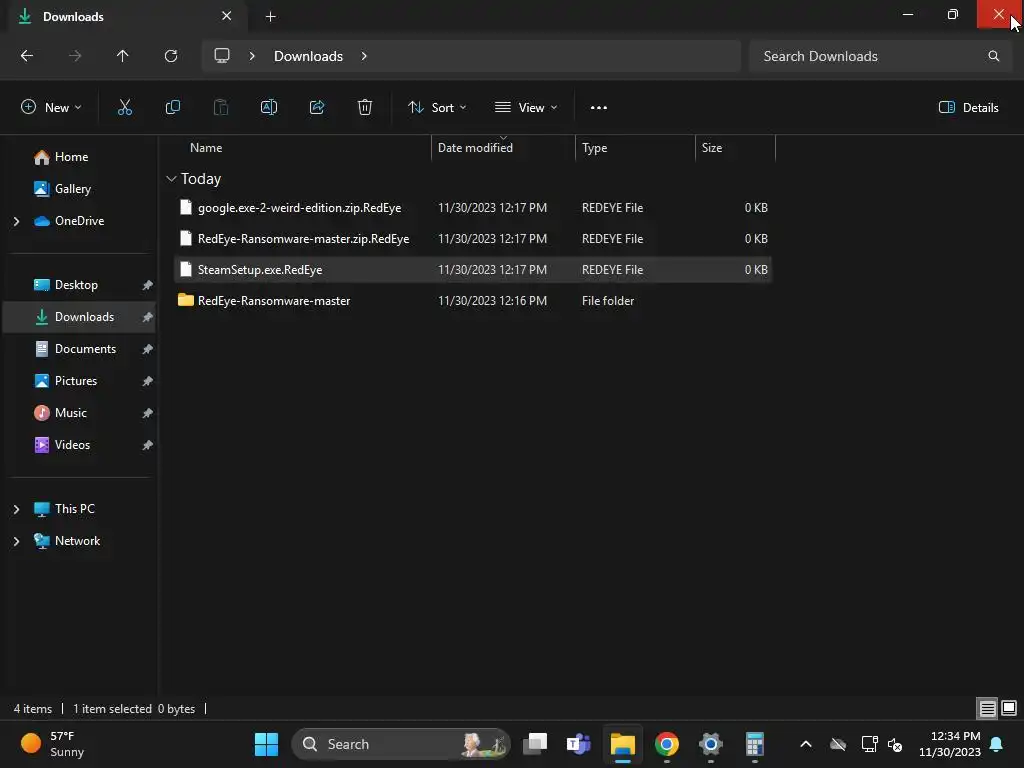
Task: Sort by Type column header
Action: (594, 148)
